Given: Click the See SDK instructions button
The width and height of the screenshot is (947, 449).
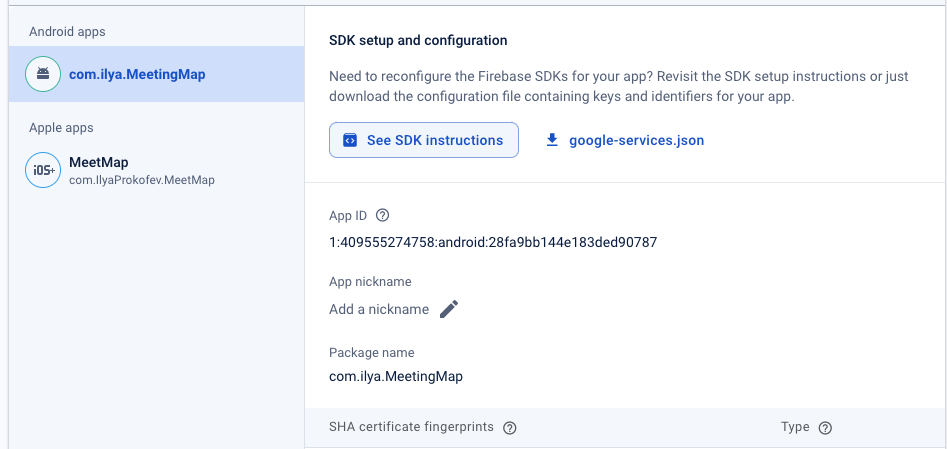Looking at the screenshot, I should [423, 140].
